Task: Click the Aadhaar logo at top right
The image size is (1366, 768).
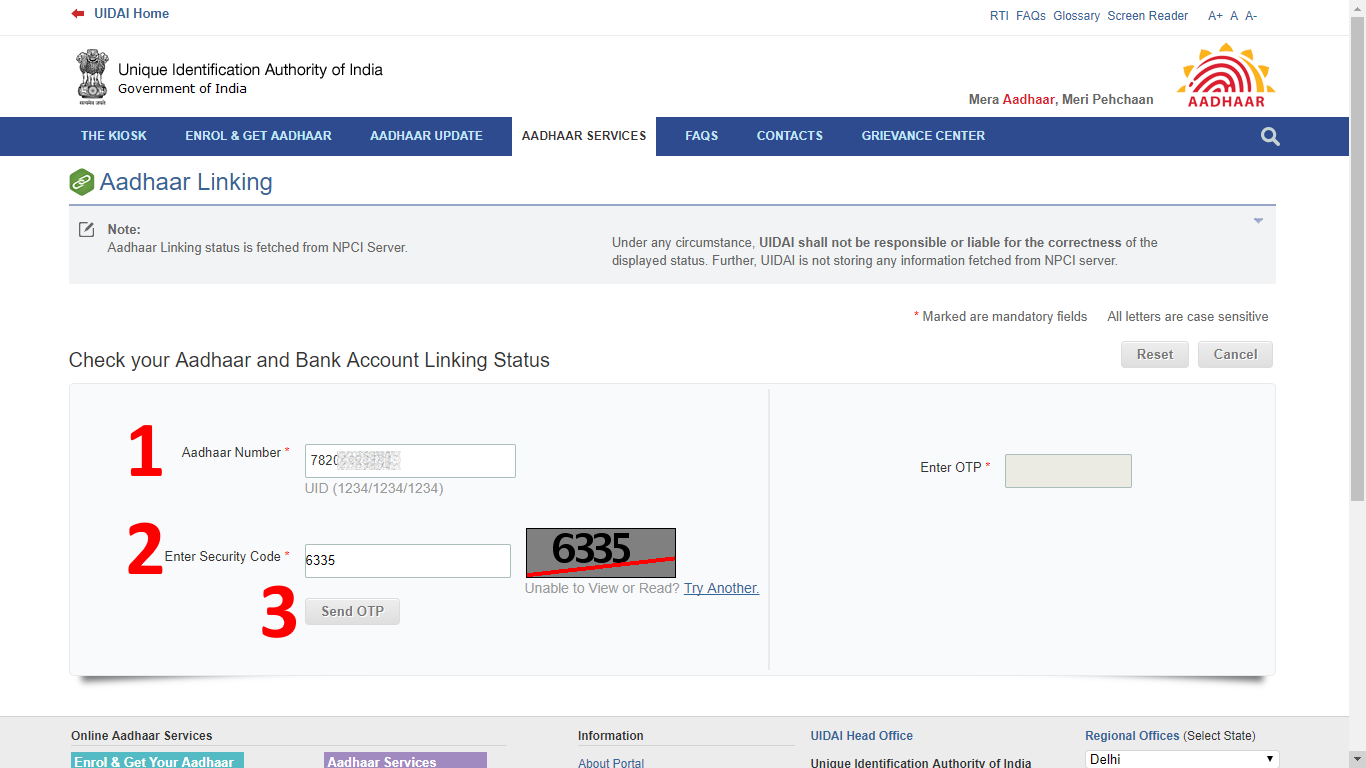Action: 1226,76
